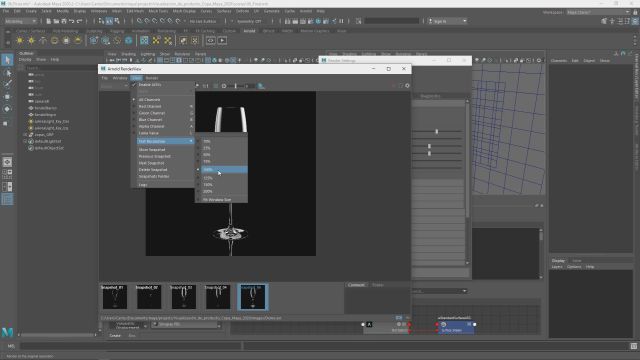Create an Arnold photometric light from shelf
Screen dimensions: 640x360
[x=43, y=40]
